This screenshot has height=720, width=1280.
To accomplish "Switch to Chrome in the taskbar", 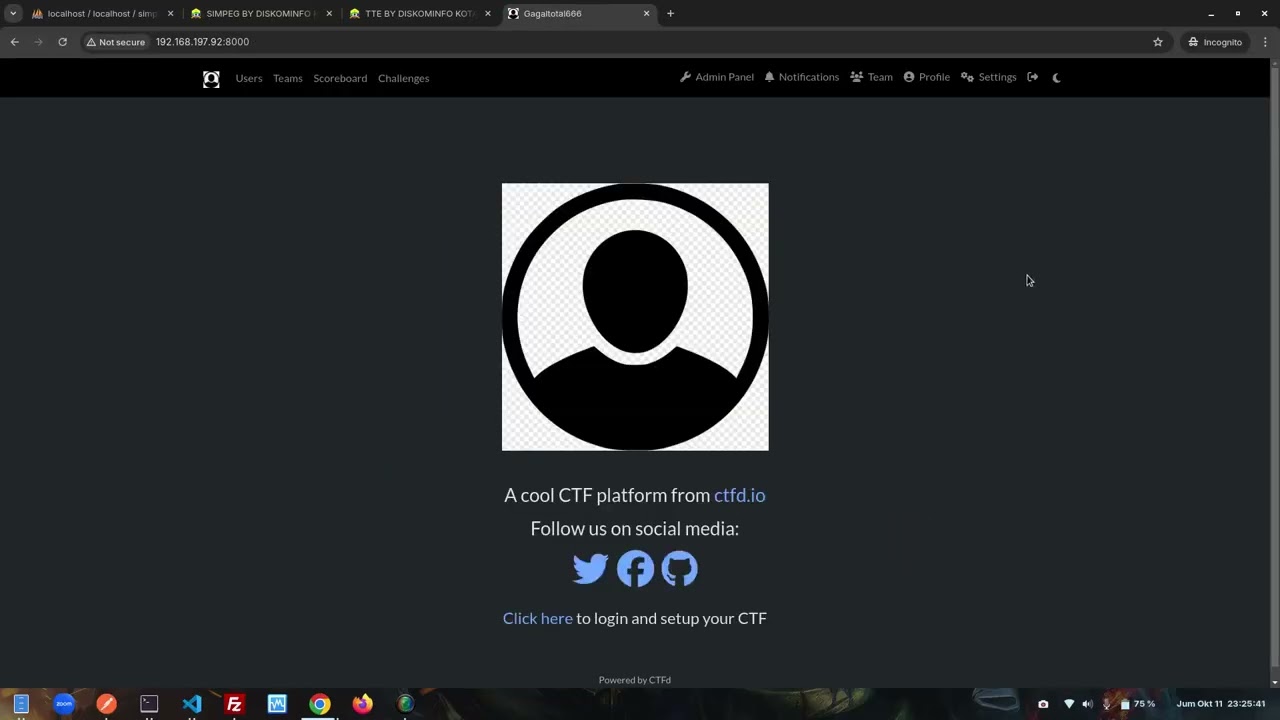I will click(319, 704).
